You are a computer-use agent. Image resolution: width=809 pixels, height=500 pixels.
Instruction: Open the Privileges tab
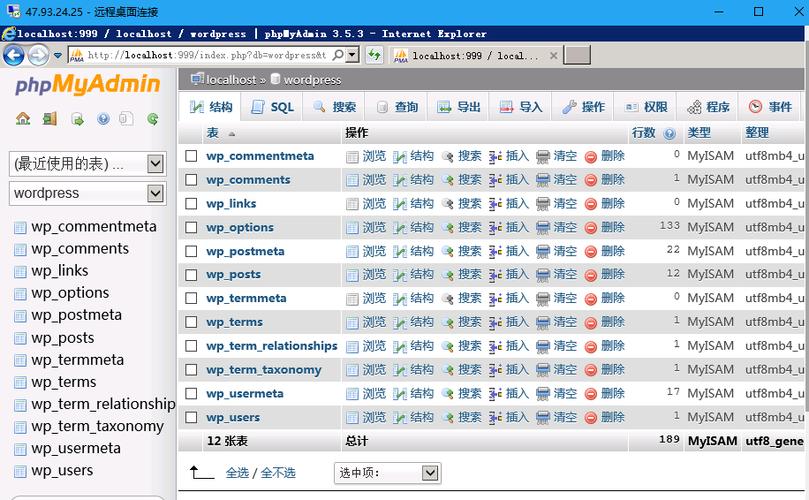[646, 107]
